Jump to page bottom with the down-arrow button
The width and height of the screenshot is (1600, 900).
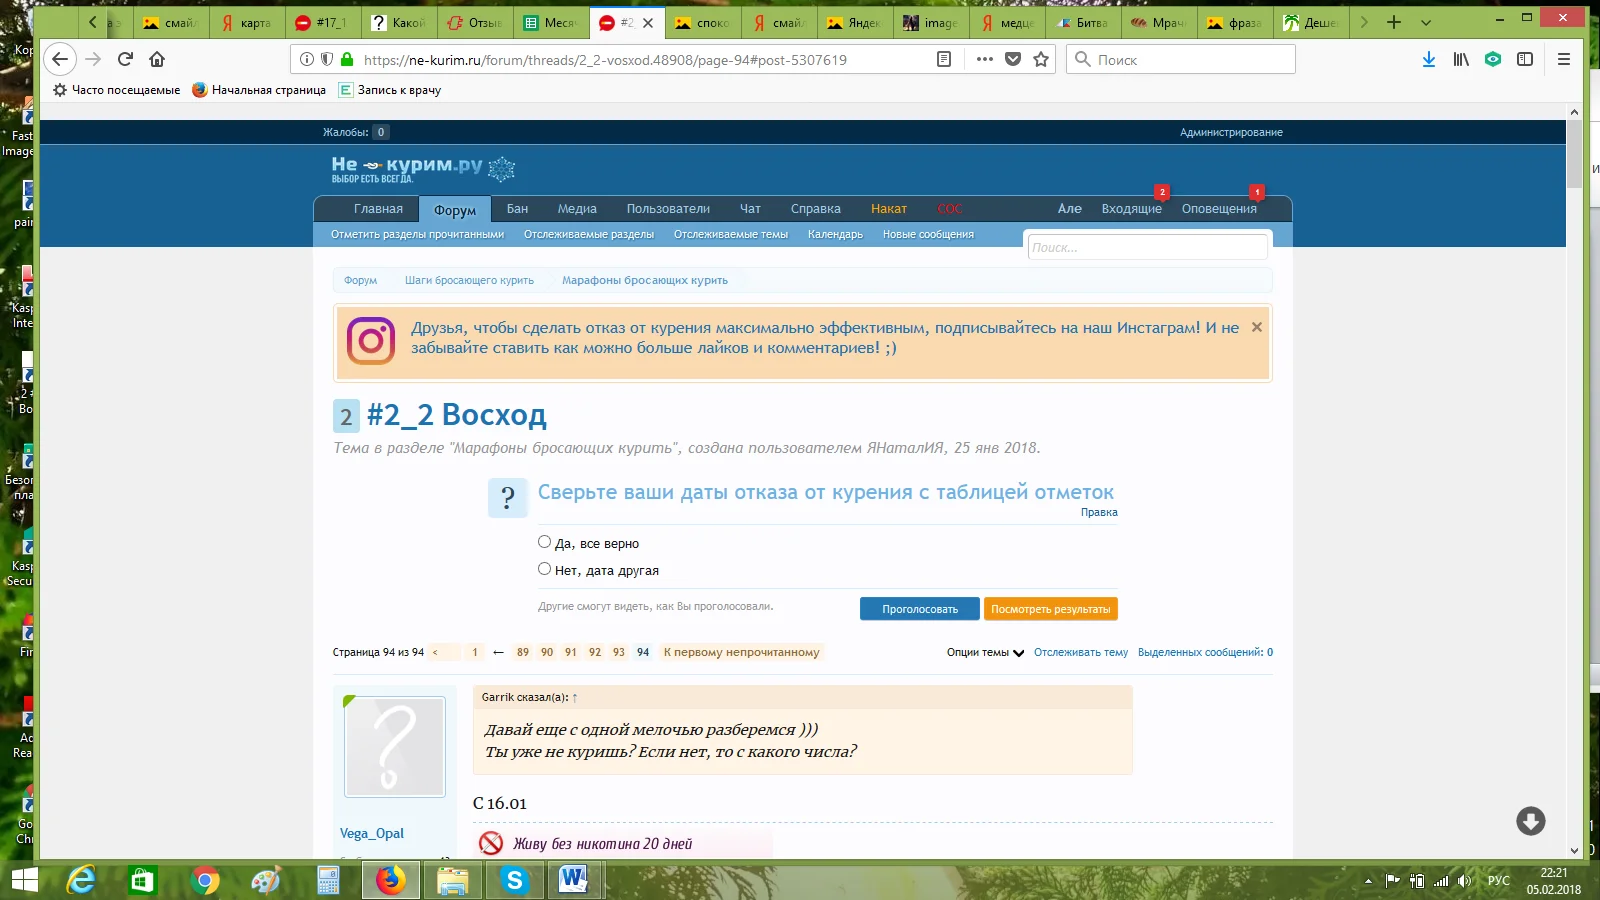[x=1530, y=821]
